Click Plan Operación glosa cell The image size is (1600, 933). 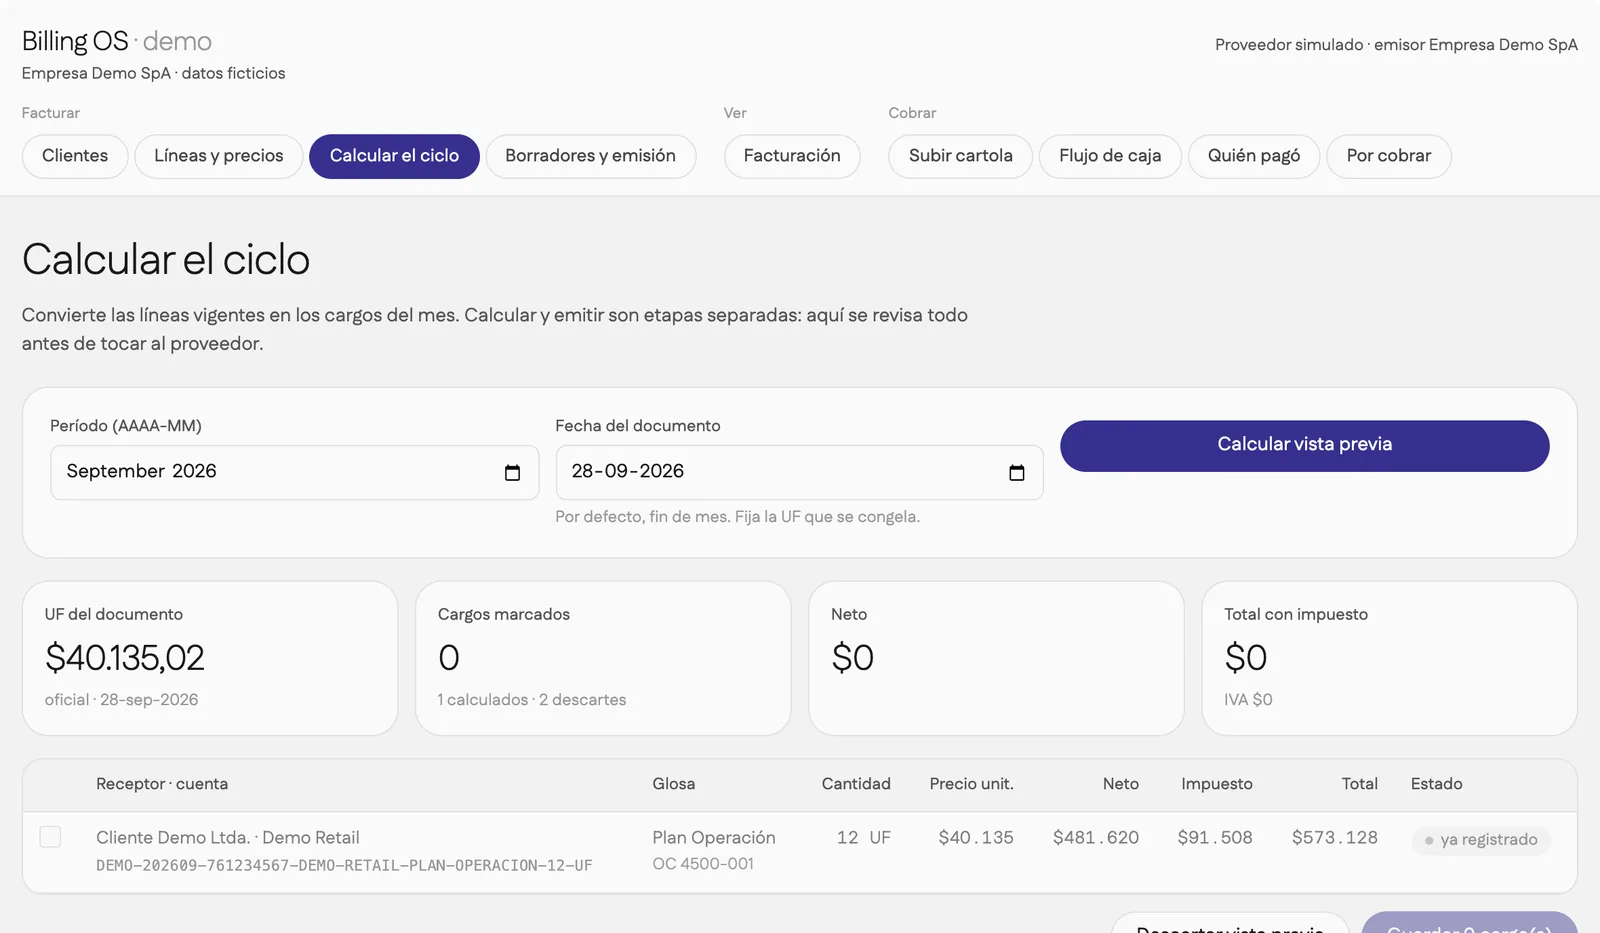tap(714, 838)
